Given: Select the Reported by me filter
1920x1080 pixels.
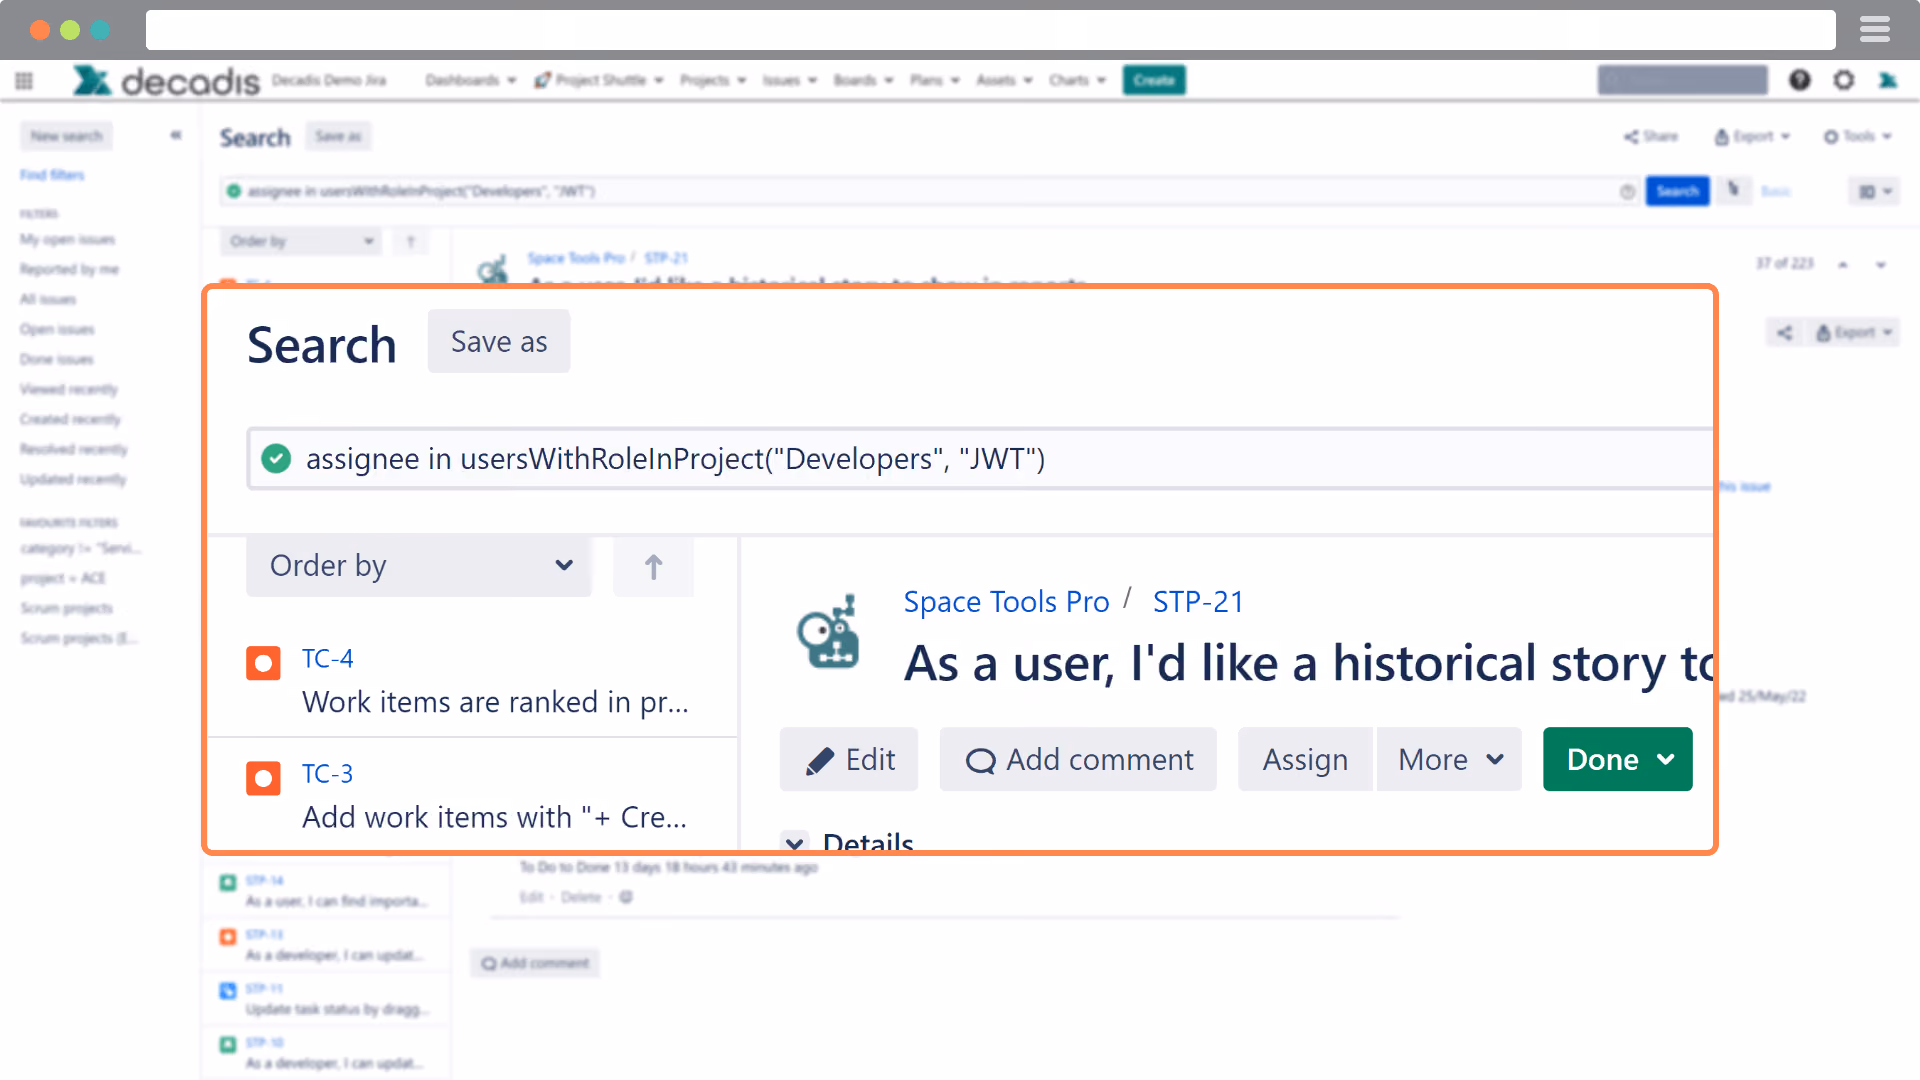Looking at the screenshot, I should (x=69, y=269).
